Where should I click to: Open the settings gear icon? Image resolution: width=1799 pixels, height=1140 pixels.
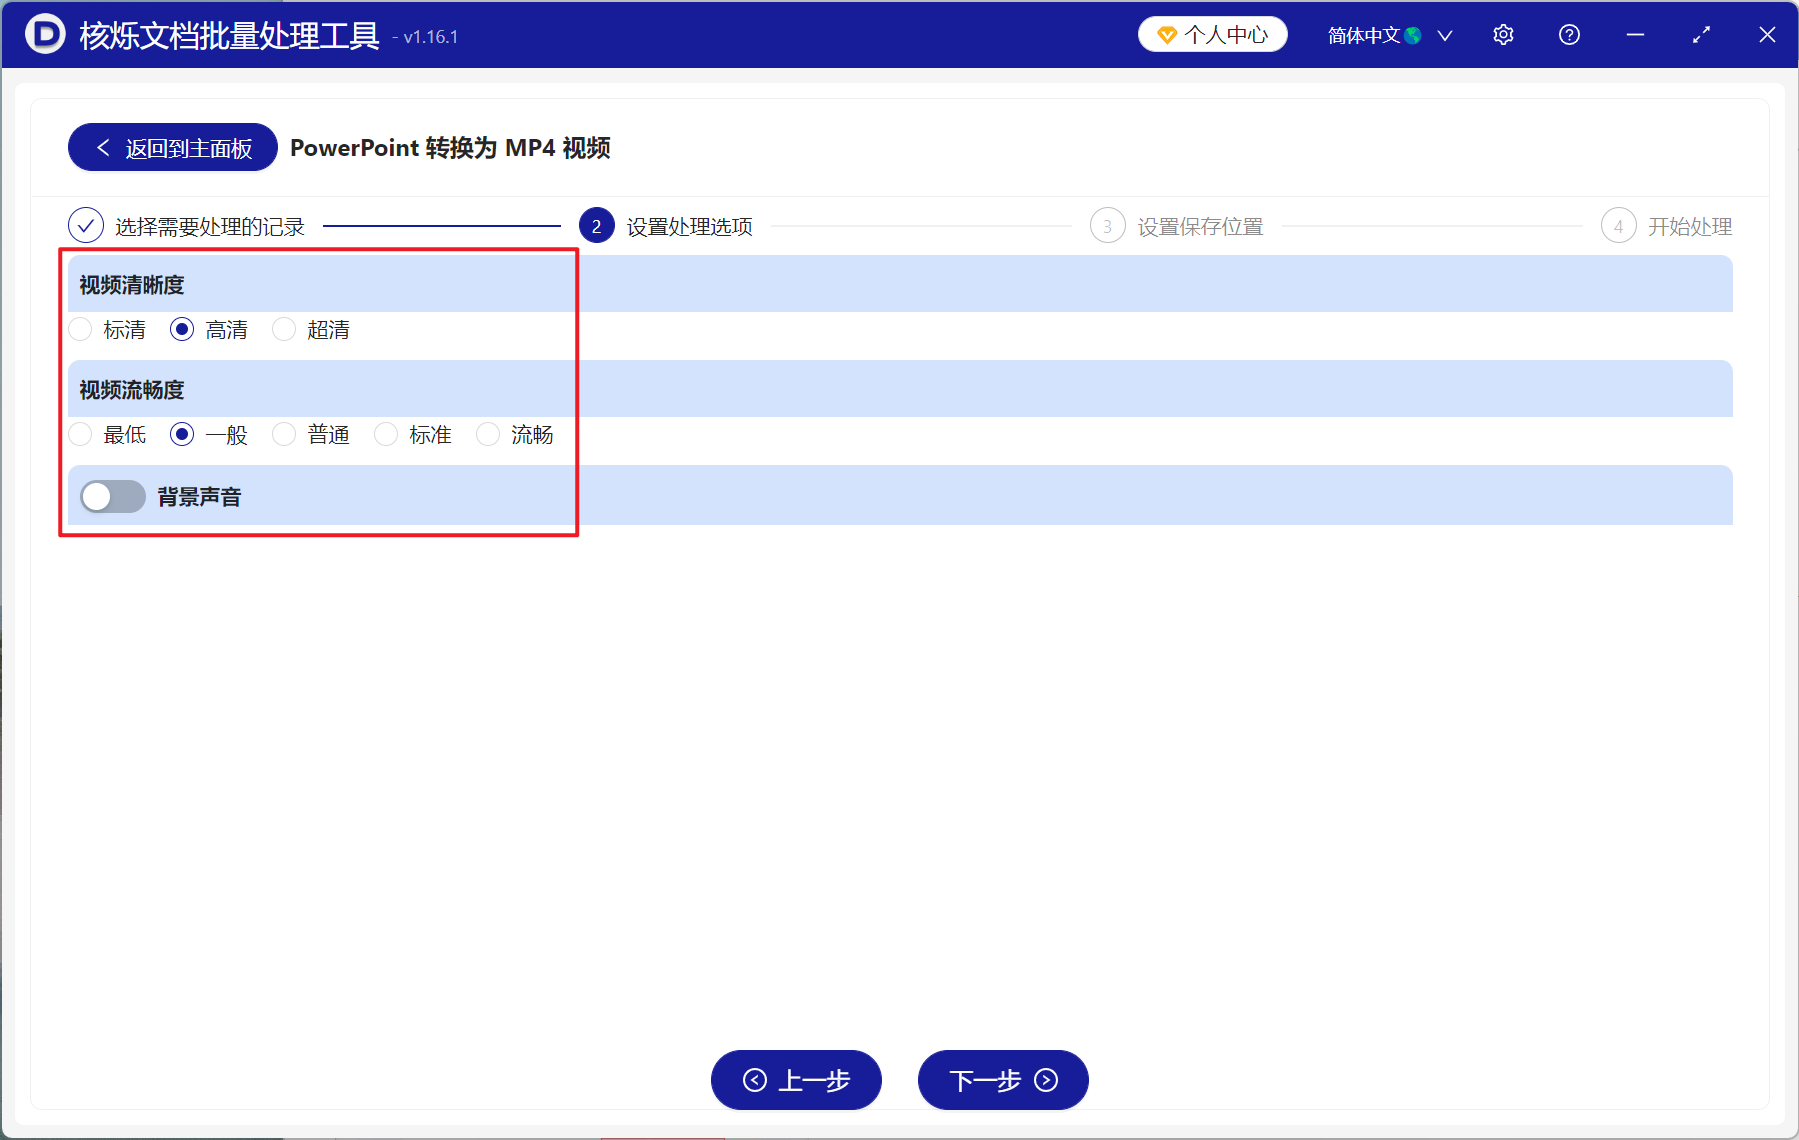pos(1503,34)
